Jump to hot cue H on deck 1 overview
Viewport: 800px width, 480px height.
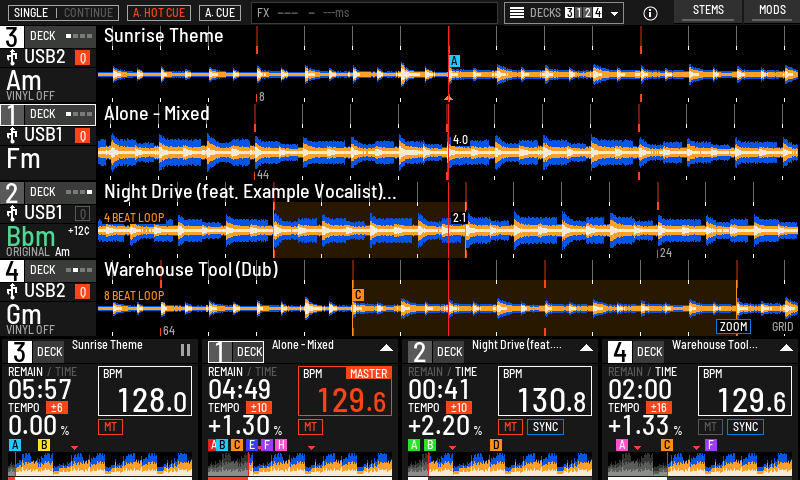281,445
